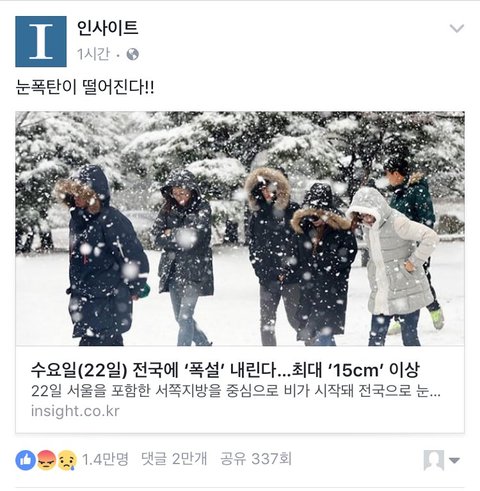Click the crying Sad reaction icon

67,460
